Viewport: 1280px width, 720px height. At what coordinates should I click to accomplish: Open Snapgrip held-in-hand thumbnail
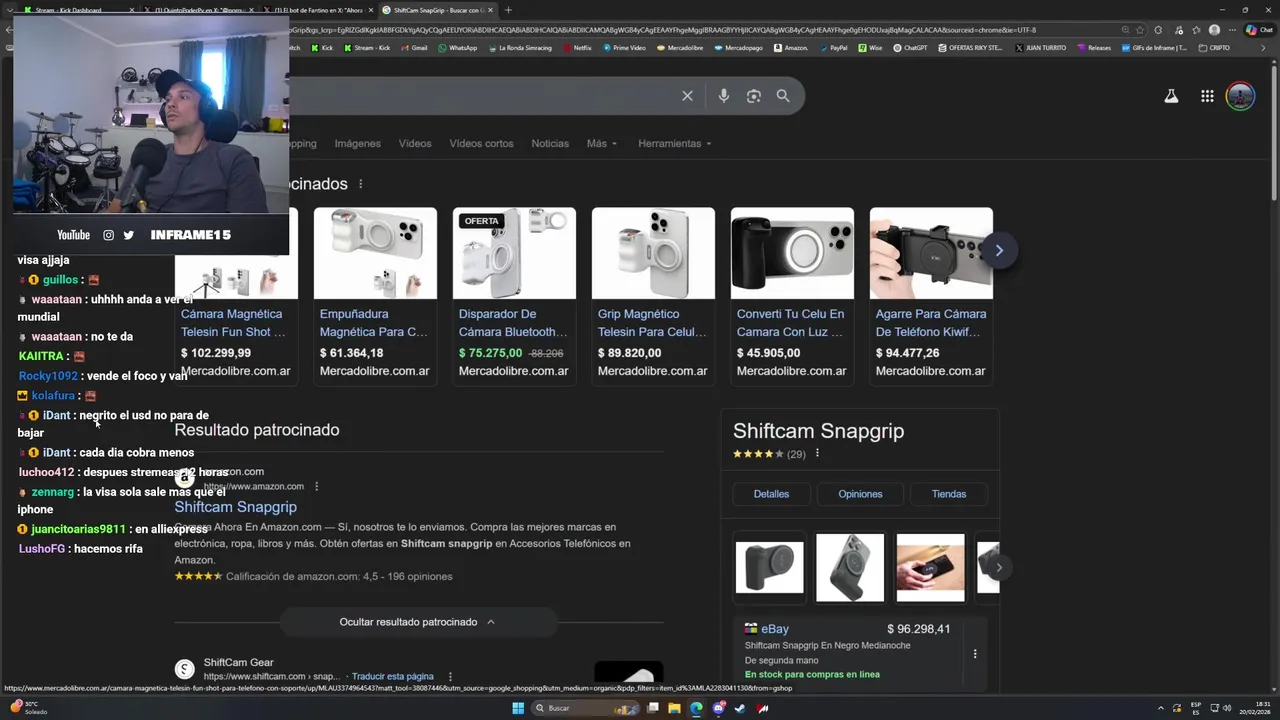pos(930,567)
